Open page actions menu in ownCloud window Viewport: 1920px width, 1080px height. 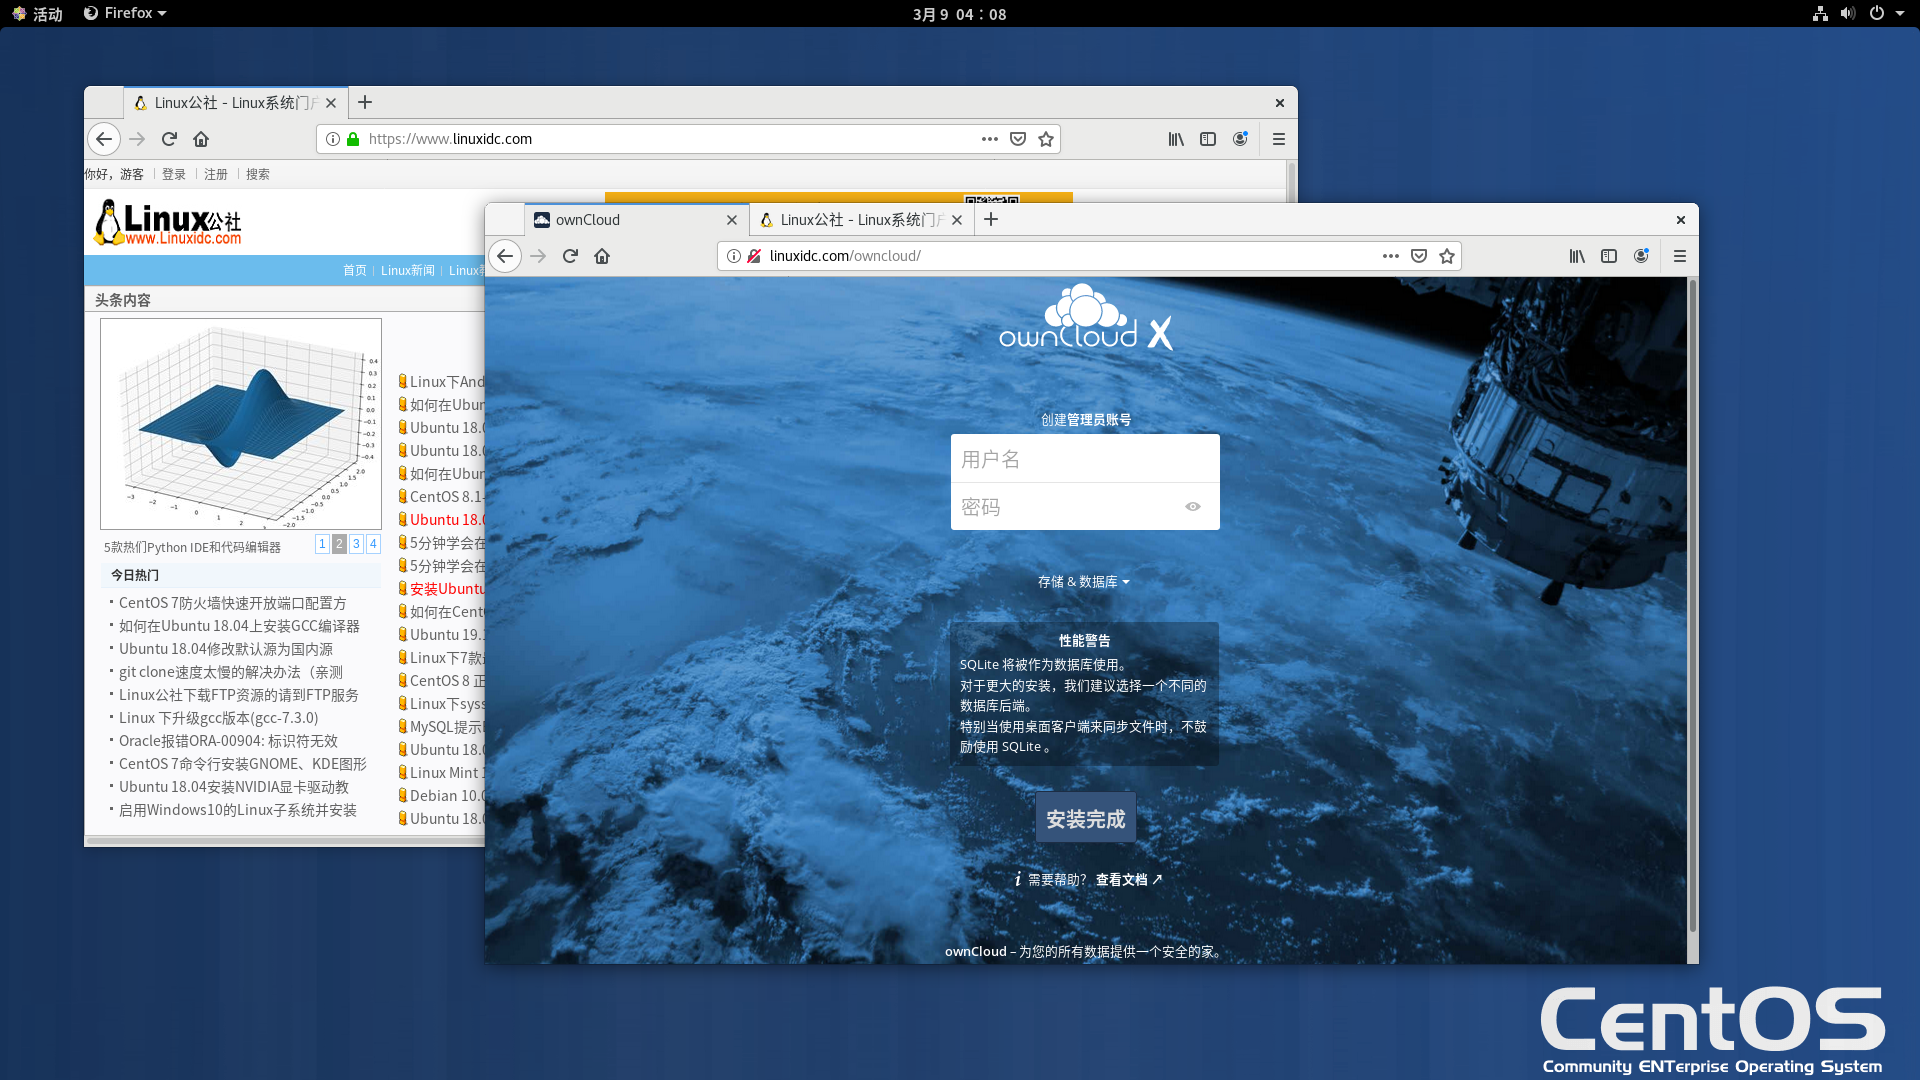coord(1390,256)
